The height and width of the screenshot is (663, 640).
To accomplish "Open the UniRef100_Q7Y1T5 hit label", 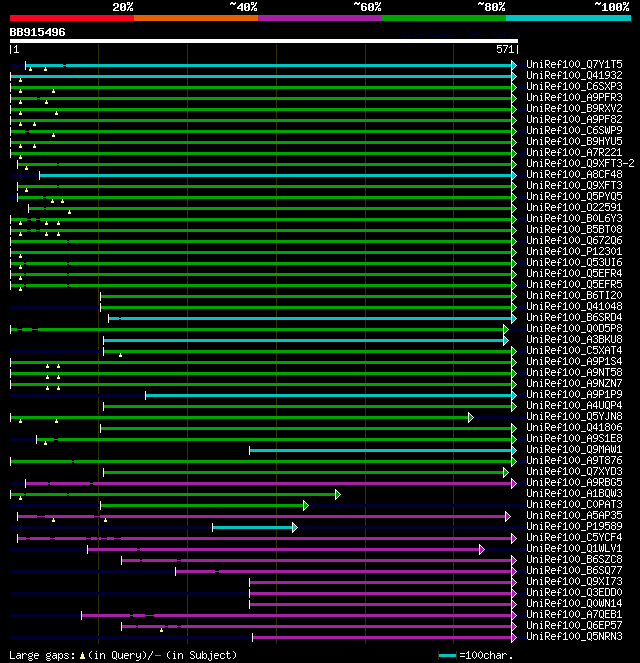I will [x=574, y=64].
